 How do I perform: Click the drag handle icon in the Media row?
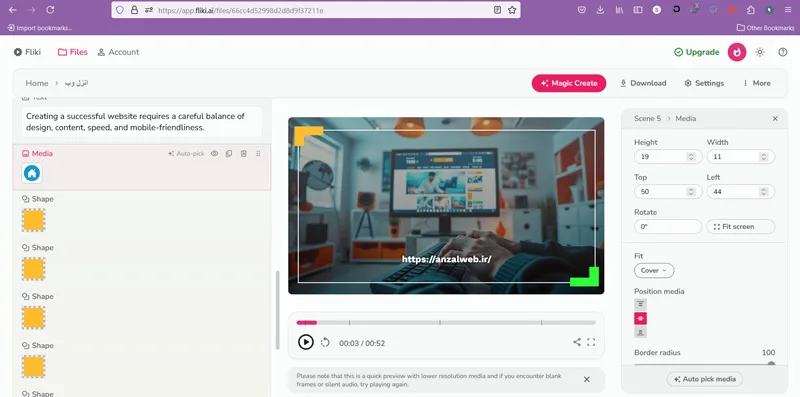pyautogui.click(x=258, y=154)
